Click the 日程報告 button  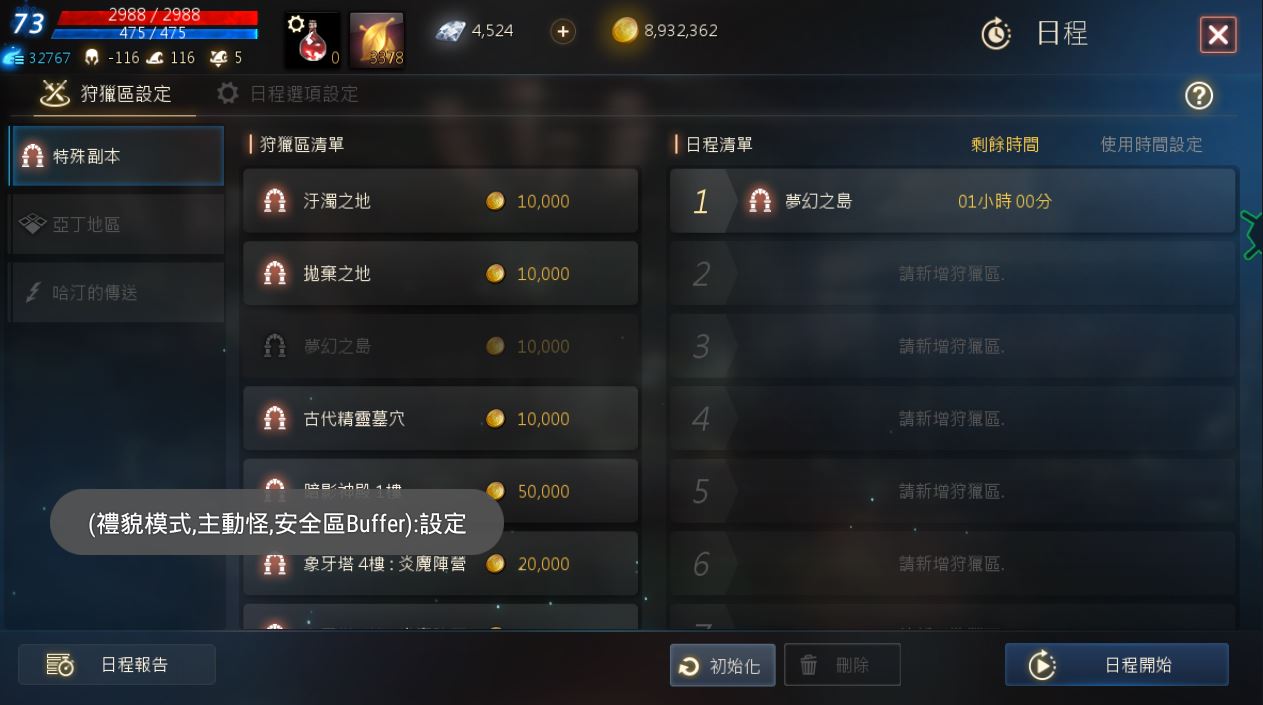(x=117, y=664)
